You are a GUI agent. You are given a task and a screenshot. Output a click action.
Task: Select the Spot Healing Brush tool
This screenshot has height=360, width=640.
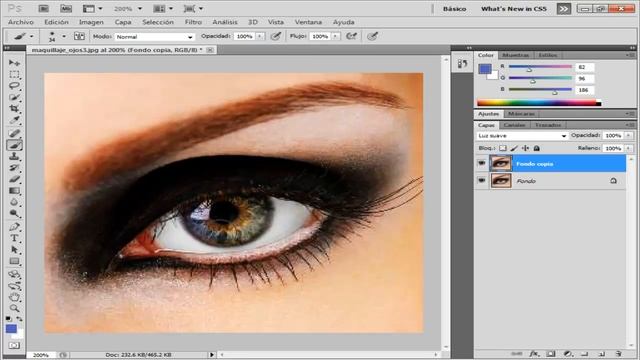click(14, 133)
